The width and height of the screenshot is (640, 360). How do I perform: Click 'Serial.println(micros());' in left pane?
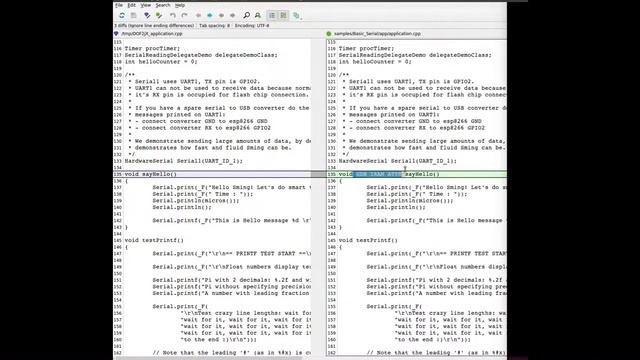[196, 201]
